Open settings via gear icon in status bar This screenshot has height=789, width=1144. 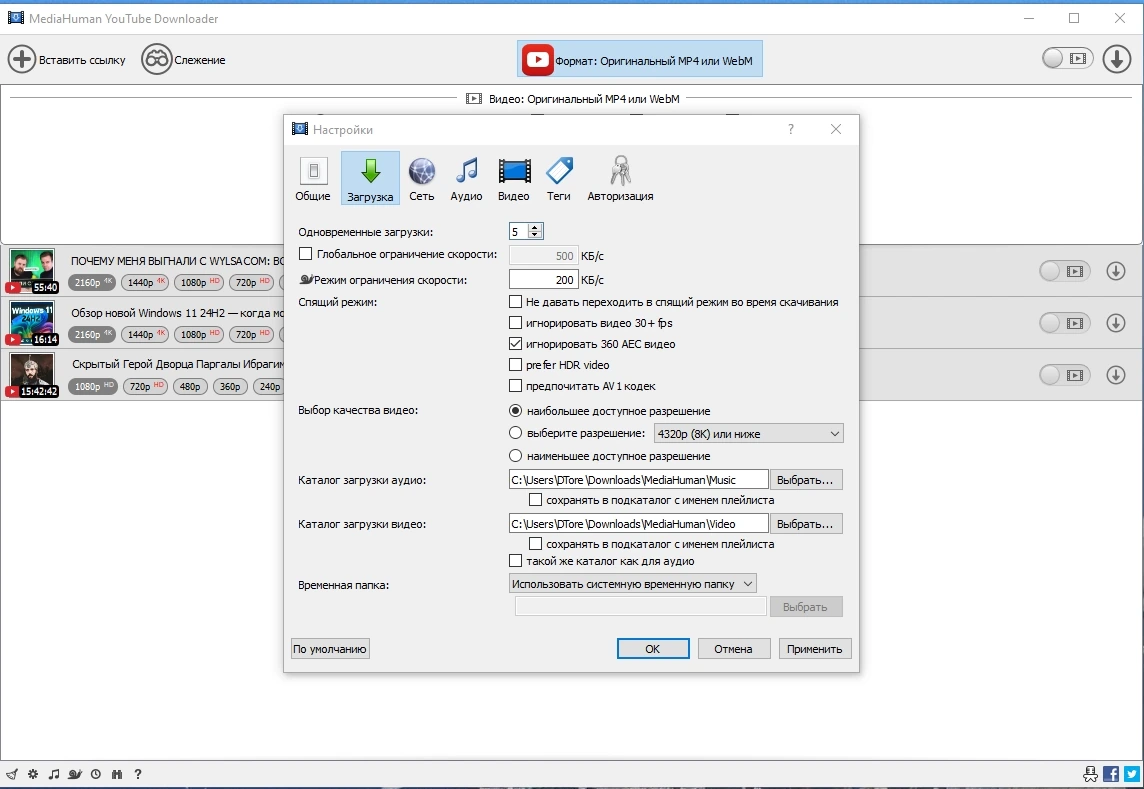(x=33, y=774)
